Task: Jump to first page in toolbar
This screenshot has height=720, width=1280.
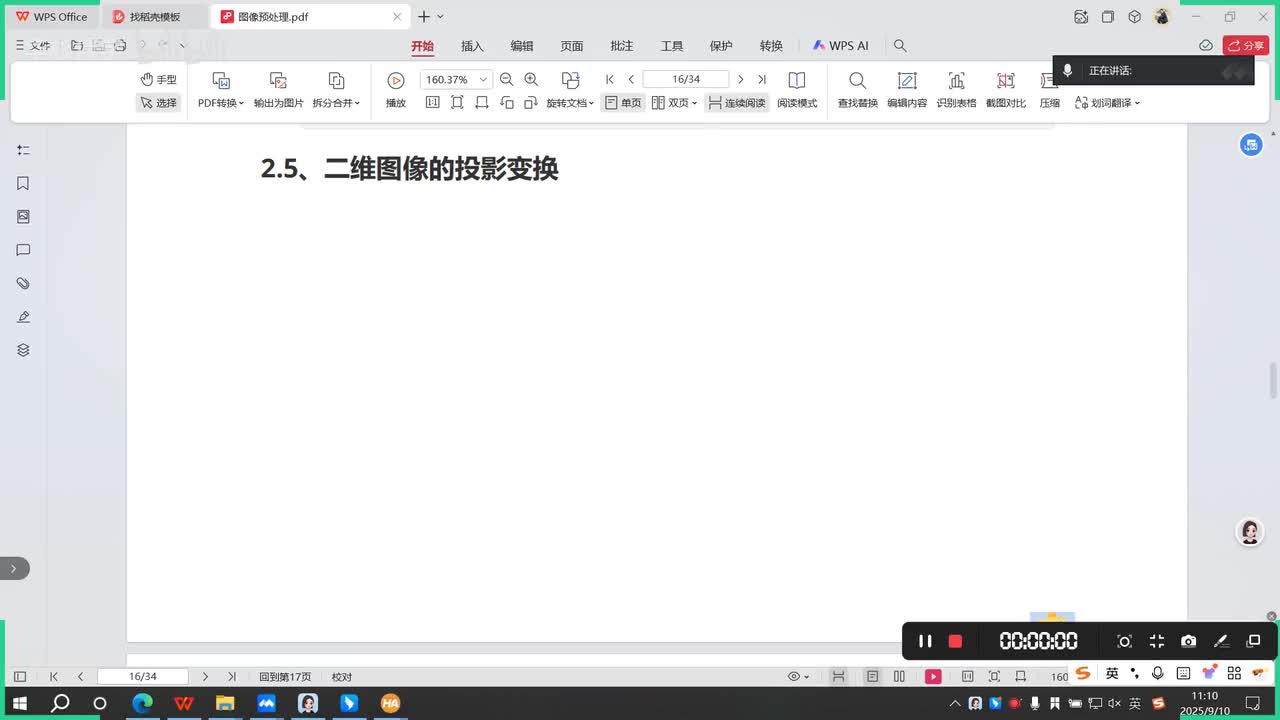Action: click(x=610, y=80)
